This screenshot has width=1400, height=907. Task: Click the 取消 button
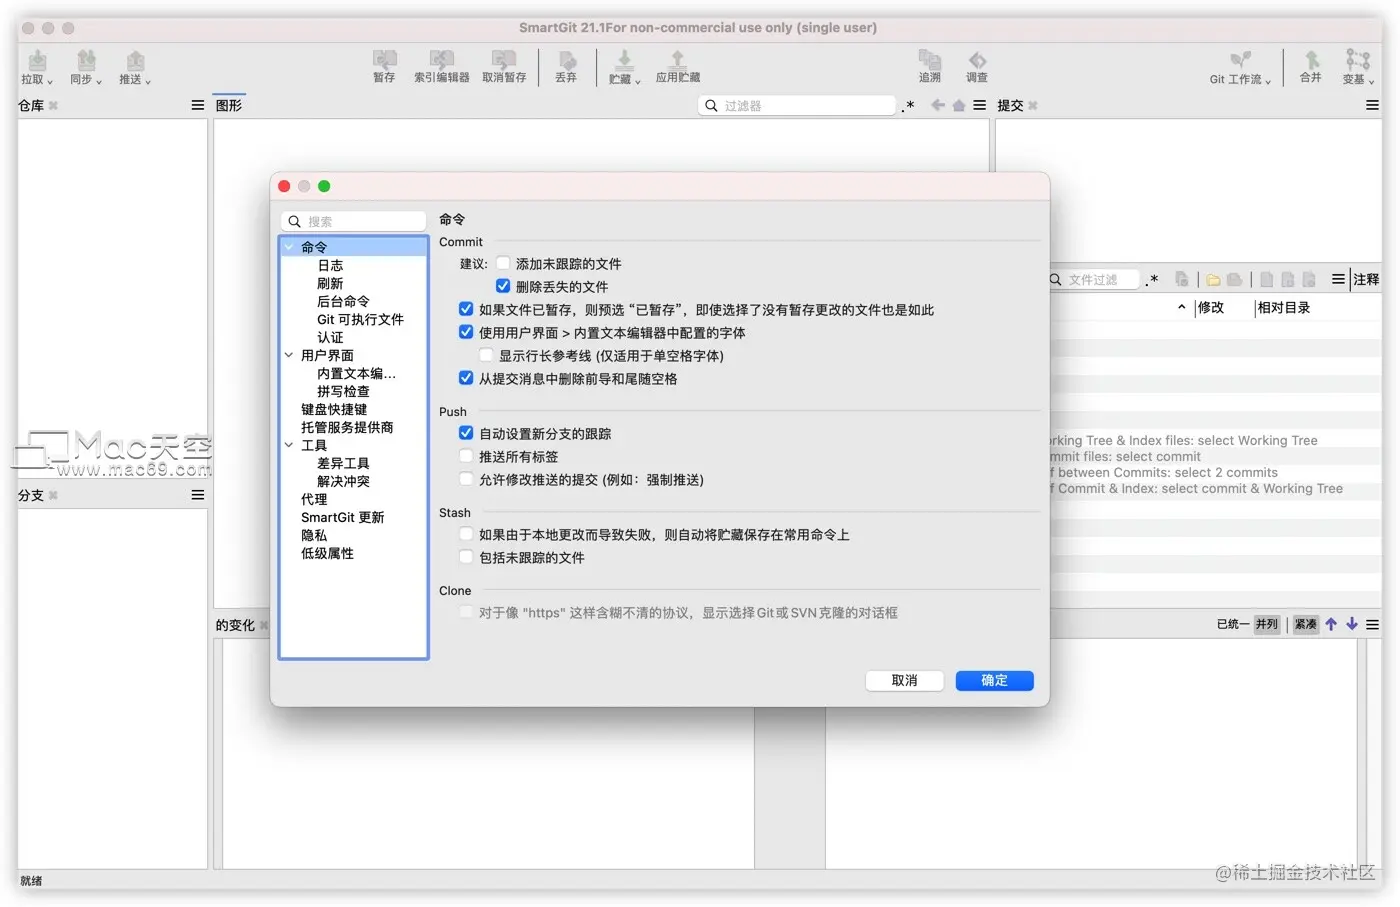click(904, 680)
